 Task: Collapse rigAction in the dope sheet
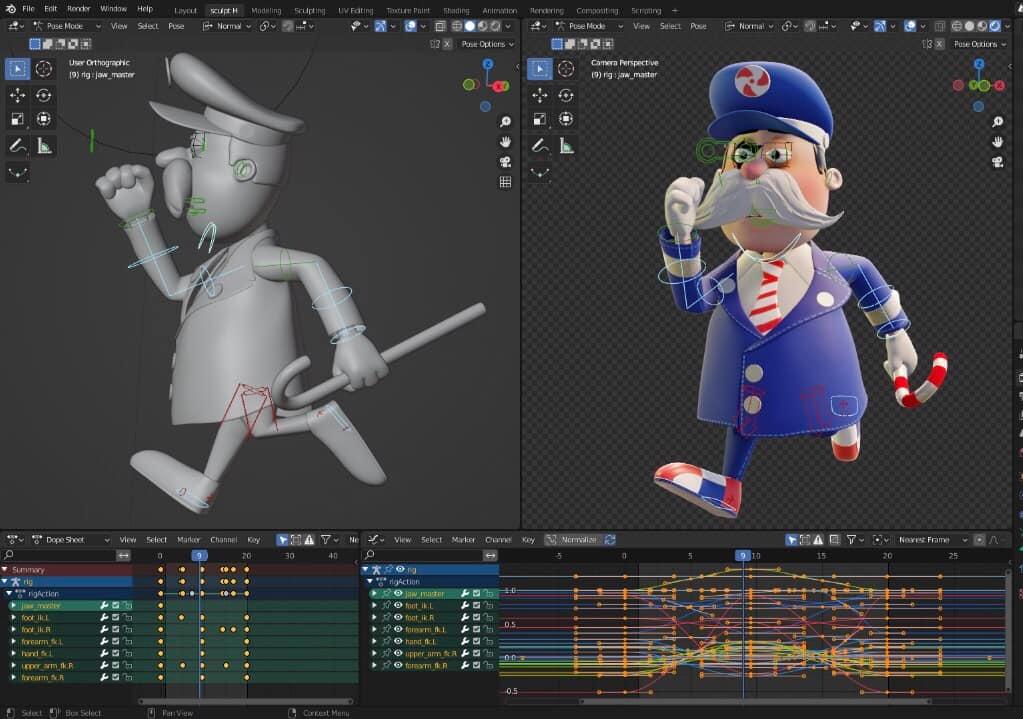tap(9, 594)
